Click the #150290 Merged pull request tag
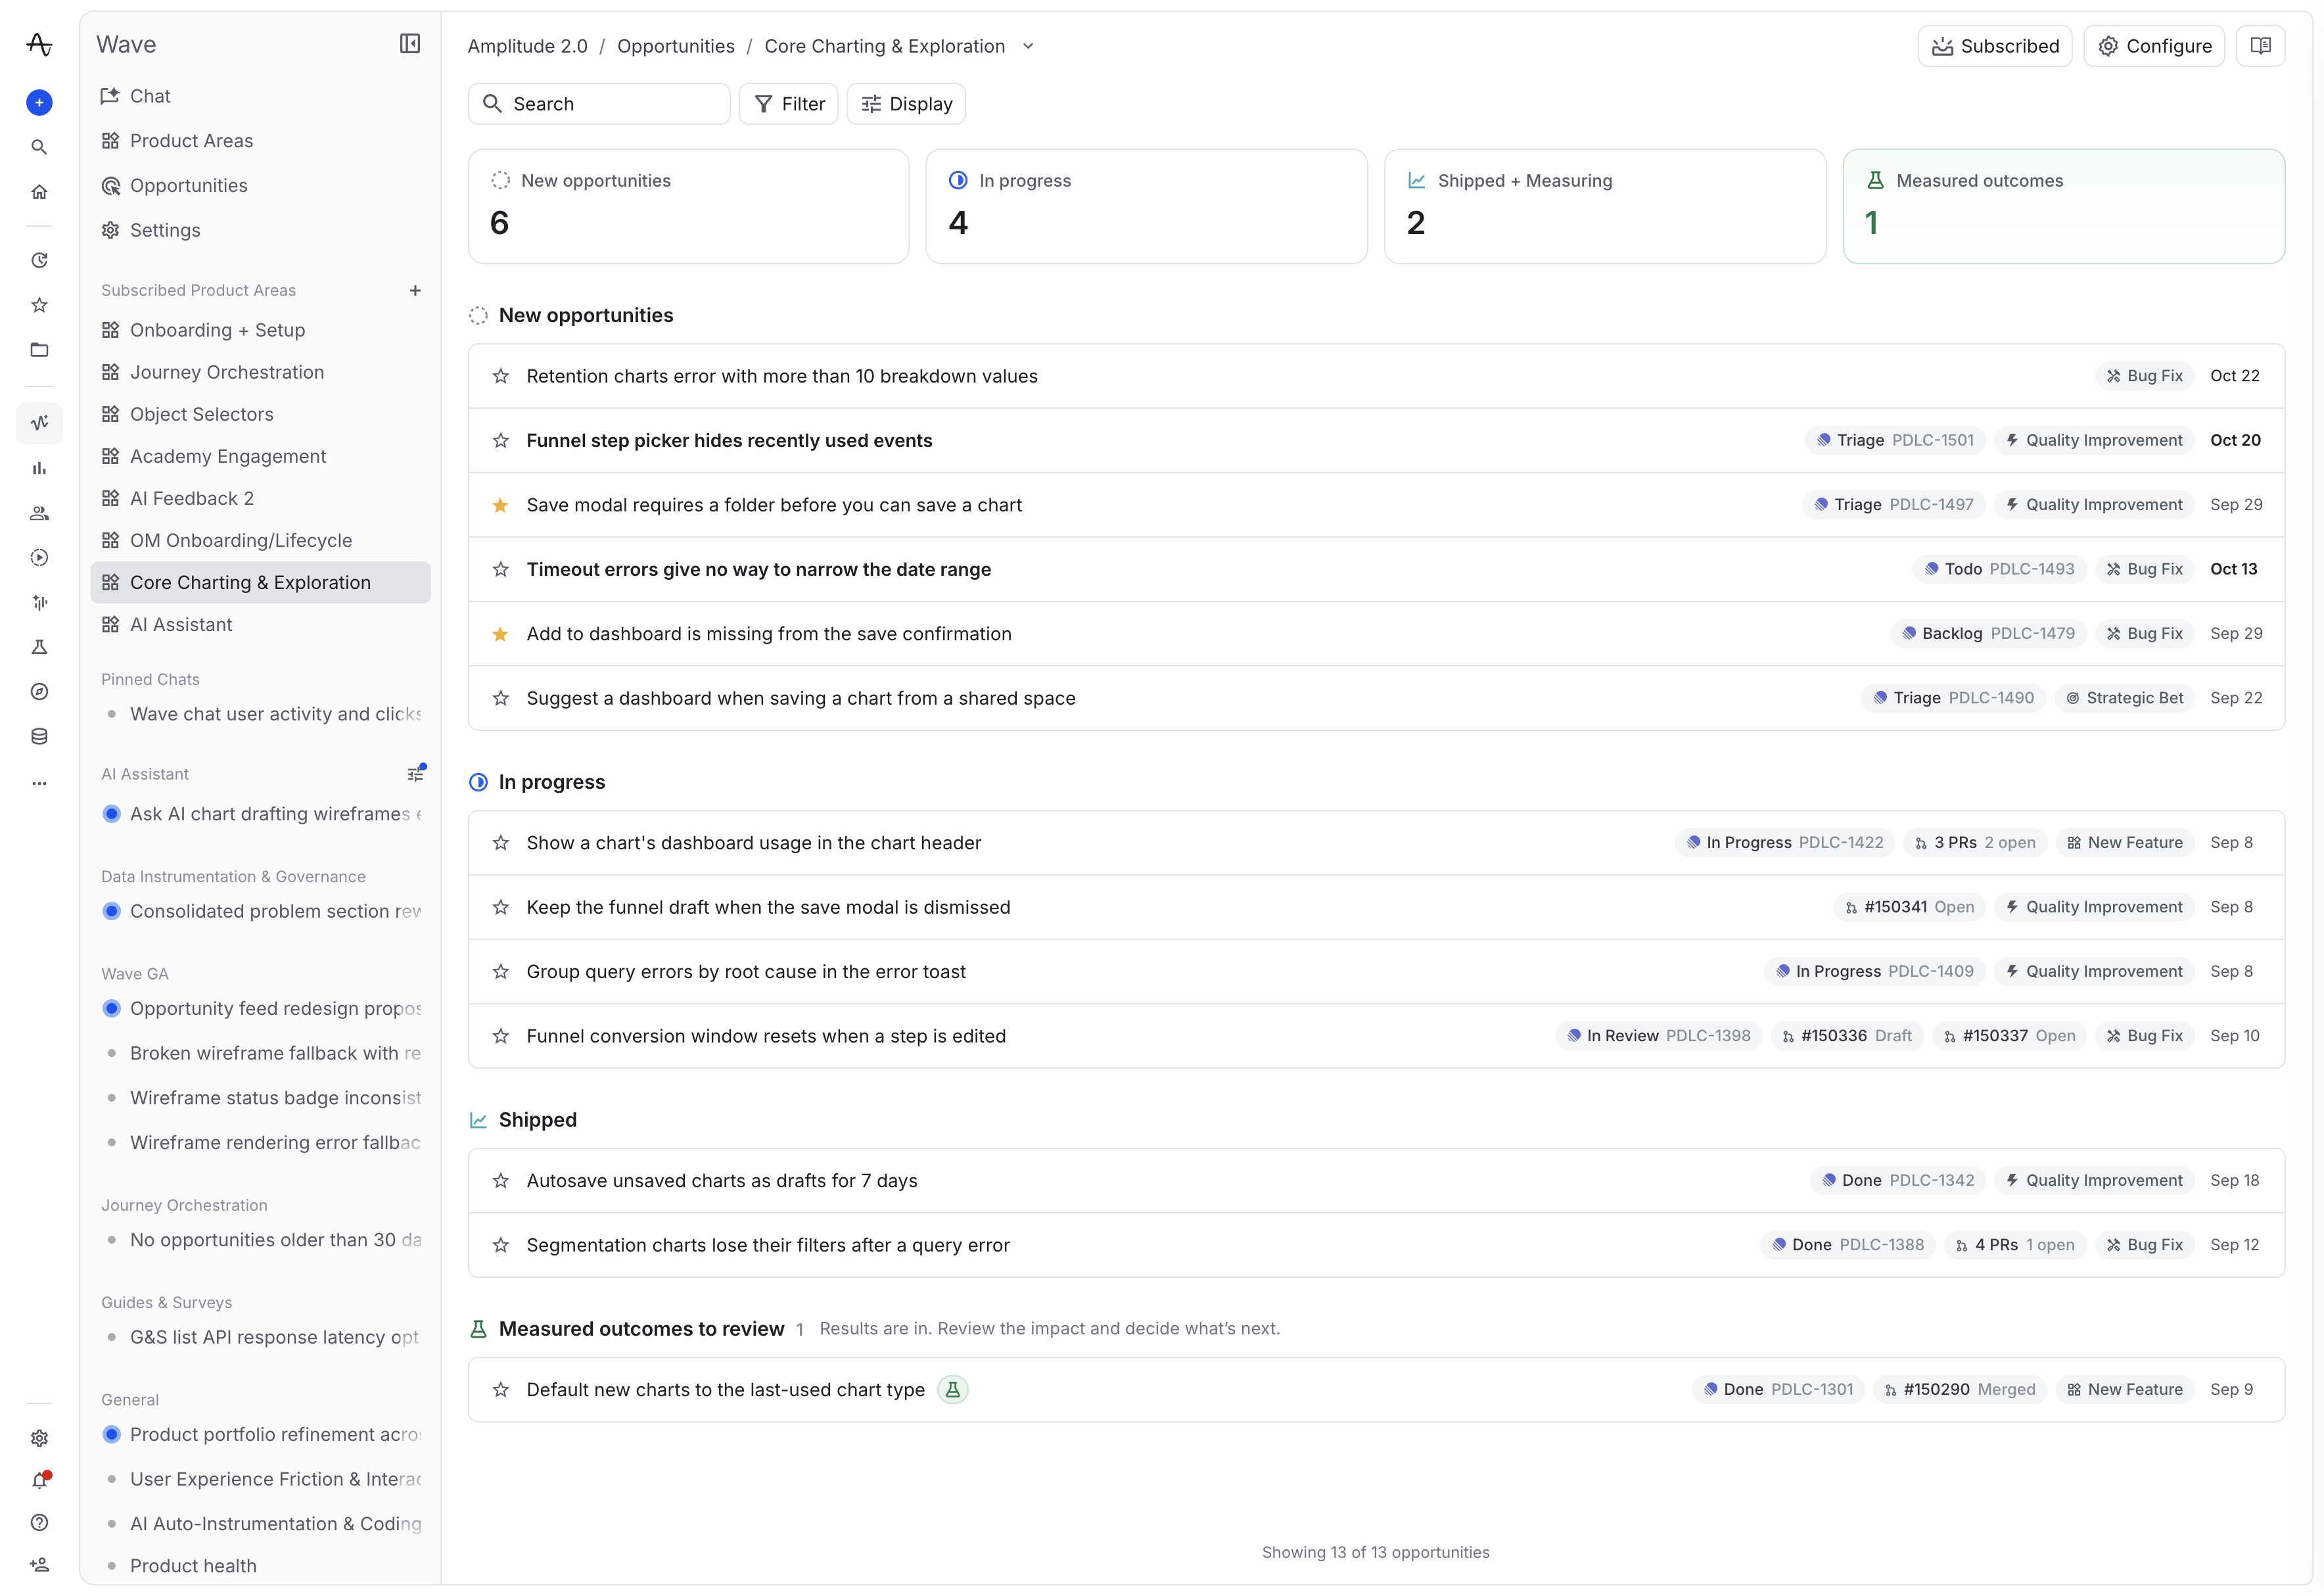The width and height of the screenshot is (2324, 1596). click(x=1960, y=1390)
